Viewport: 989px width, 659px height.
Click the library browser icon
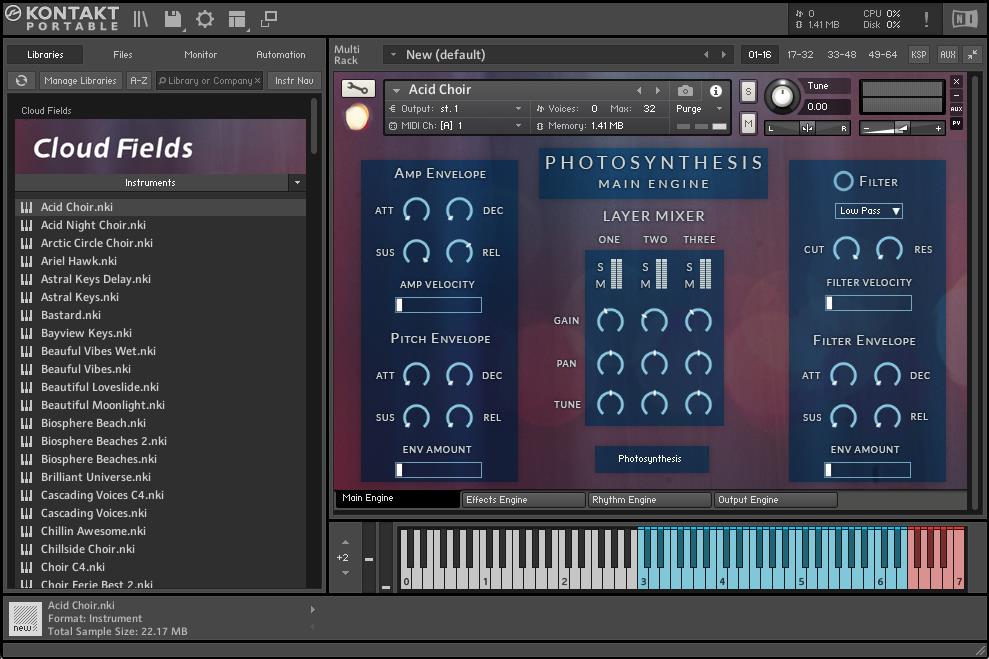(x=141, y=19)
